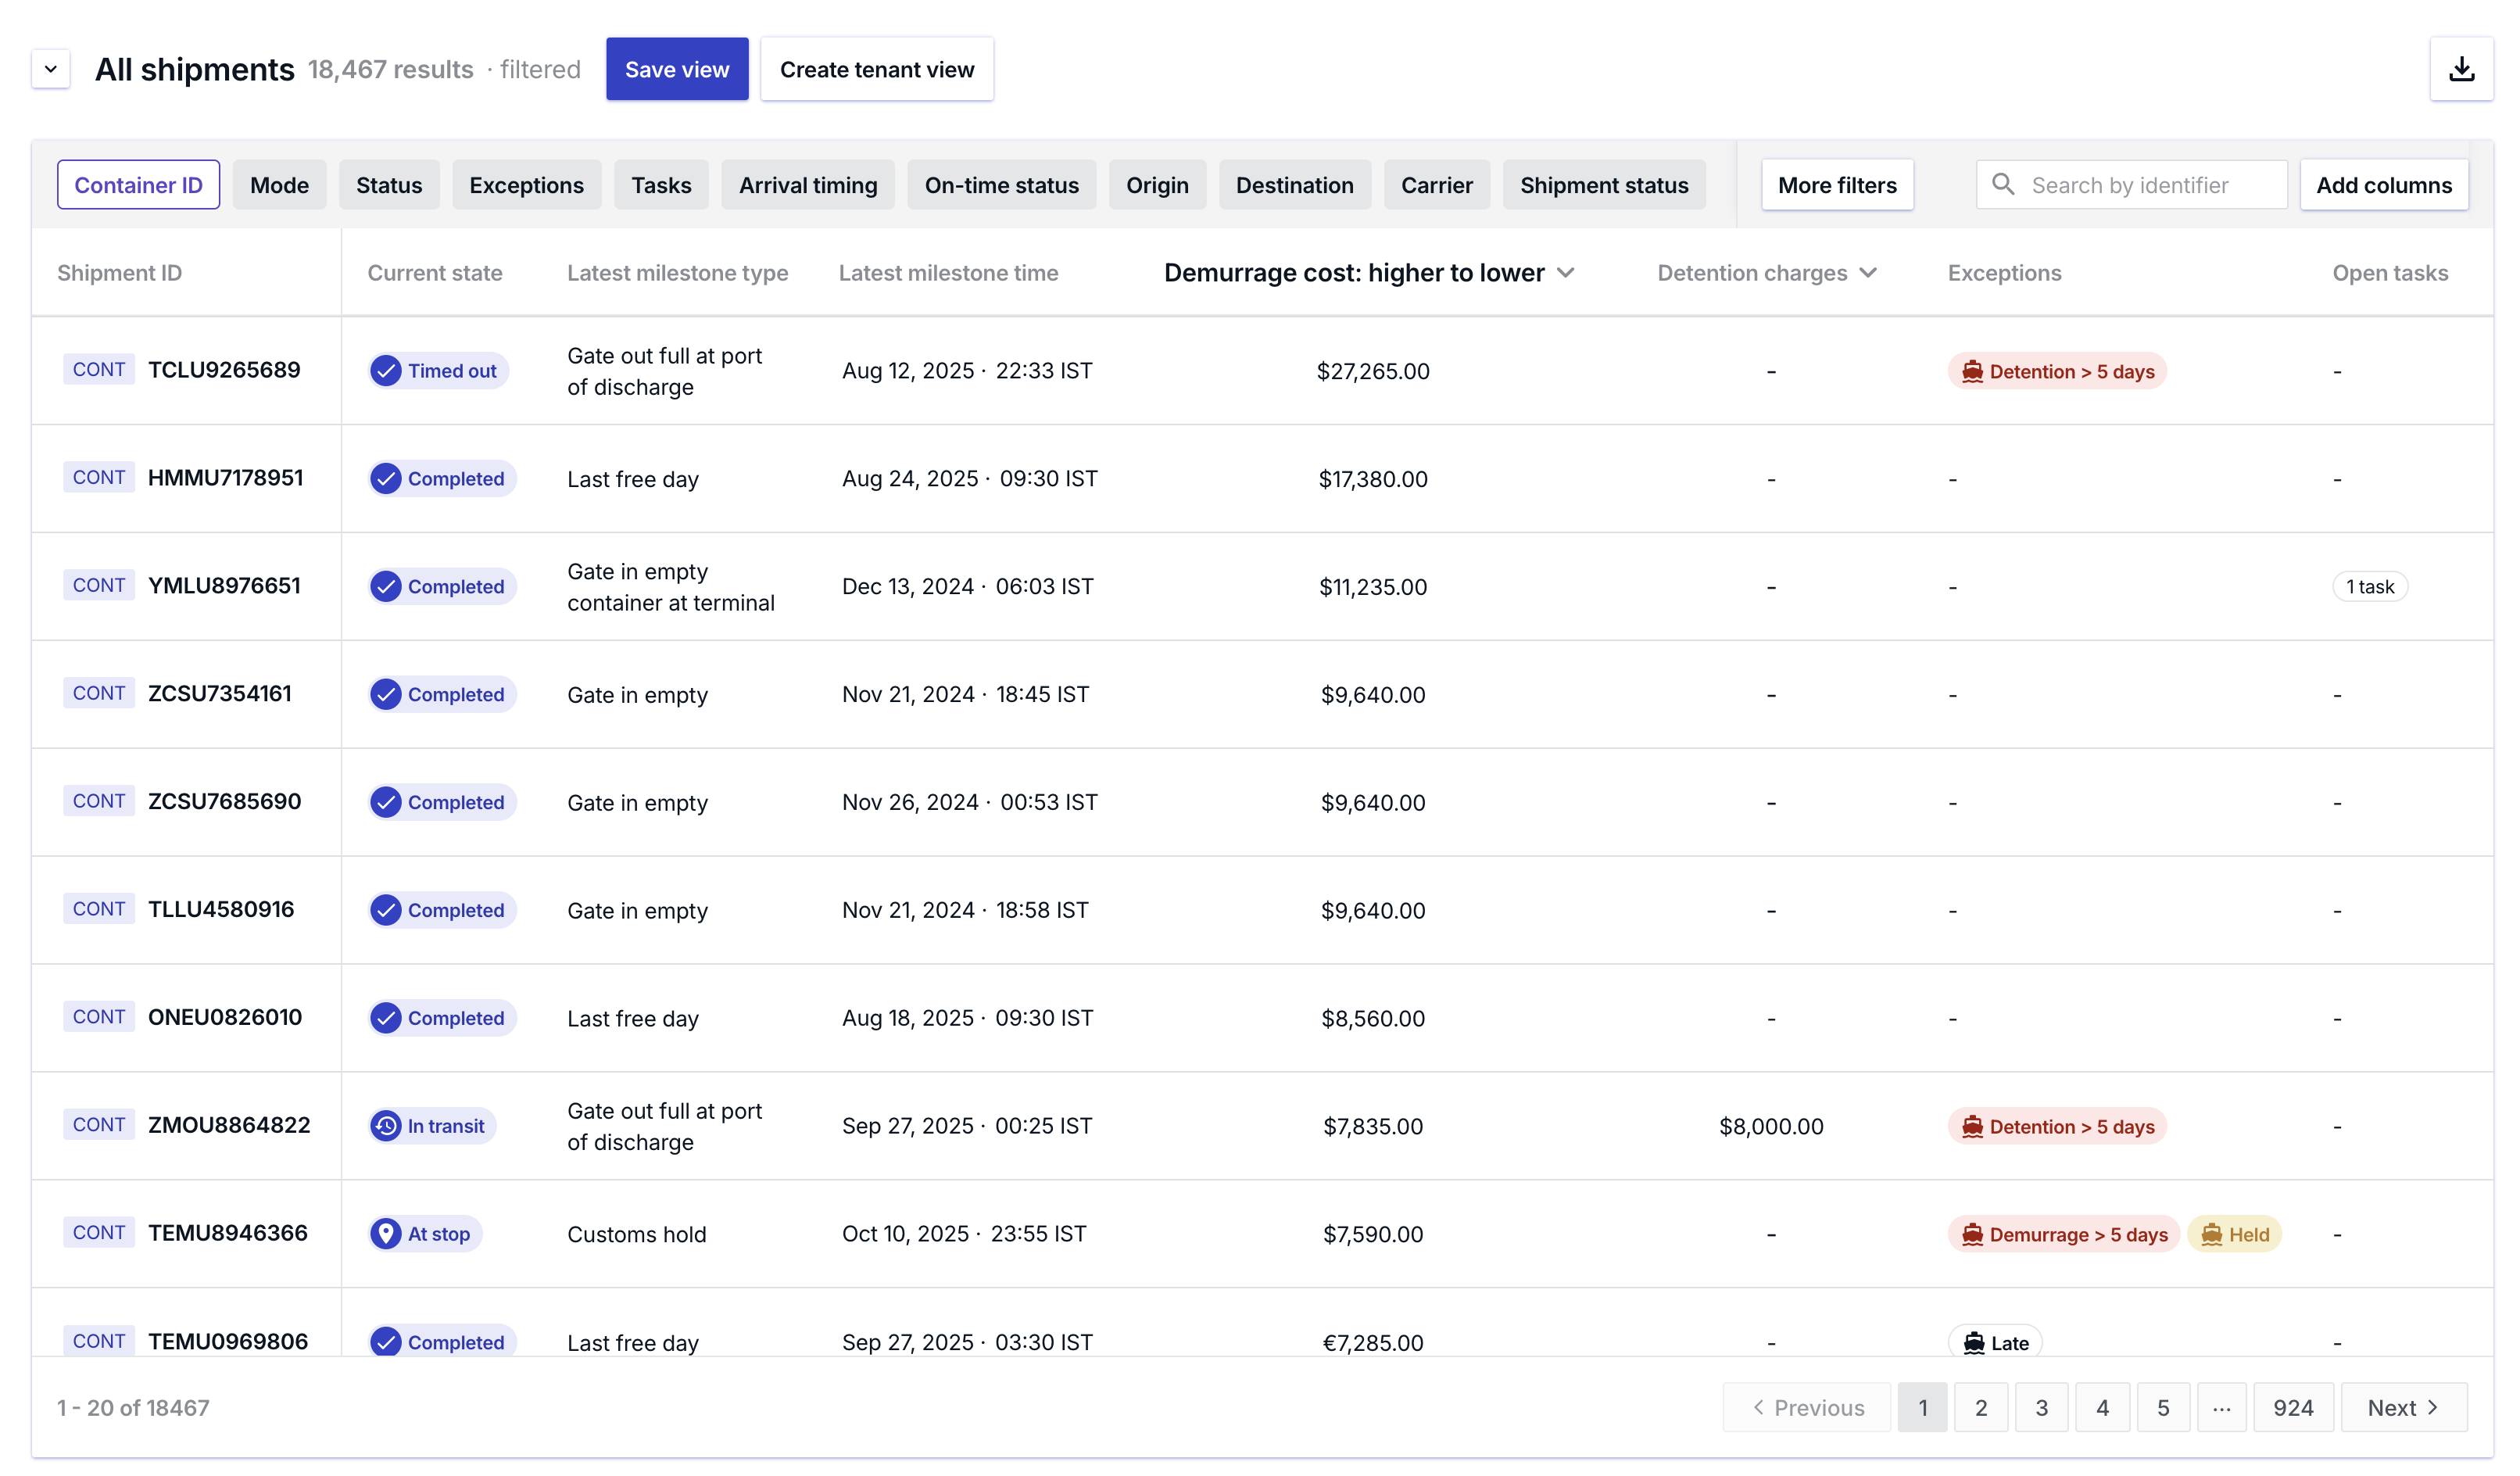The image size is (2520, 1476).
Task: Click the Timed out status checkmark icon
Action: click(x=386, y=371)
